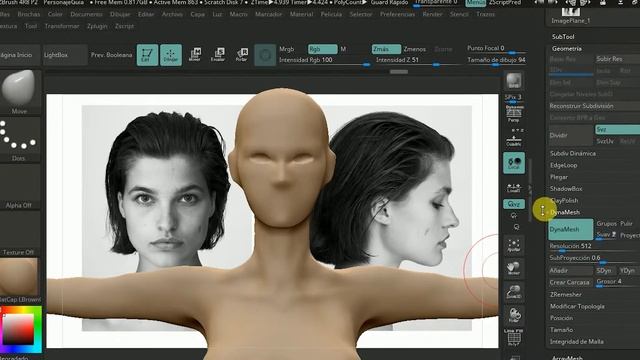Open the Transformar menu

tap(62, 26)
